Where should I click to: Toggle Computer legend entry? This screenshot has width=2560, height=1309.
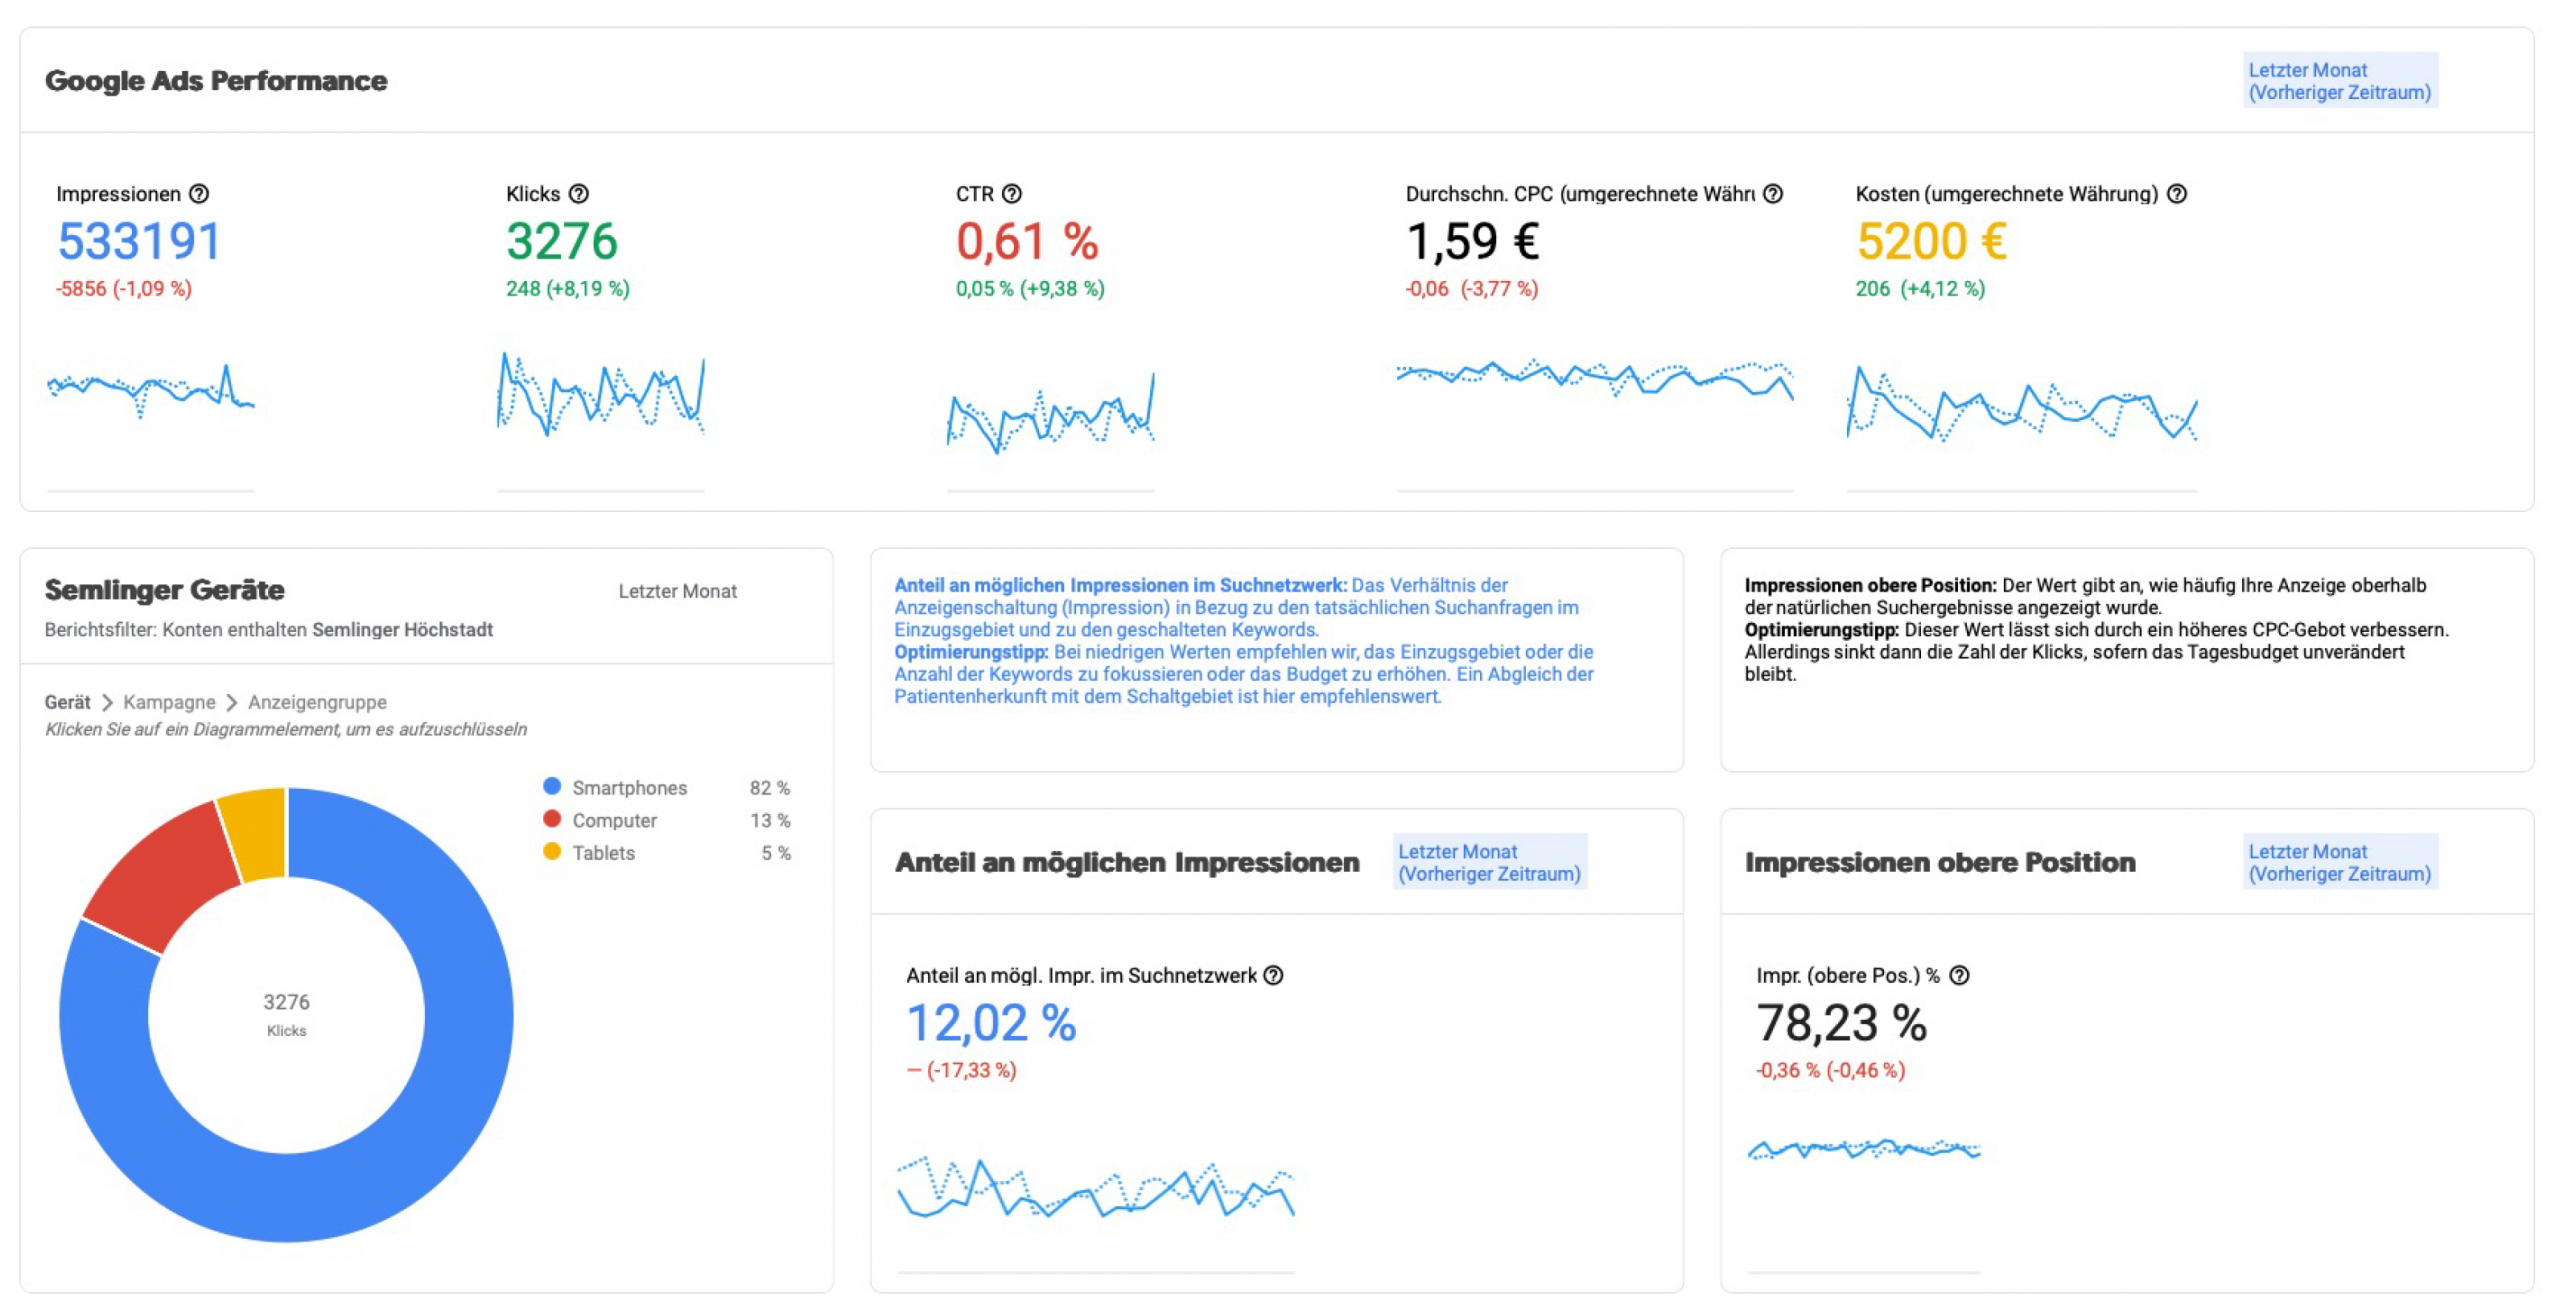click(614, 821)
